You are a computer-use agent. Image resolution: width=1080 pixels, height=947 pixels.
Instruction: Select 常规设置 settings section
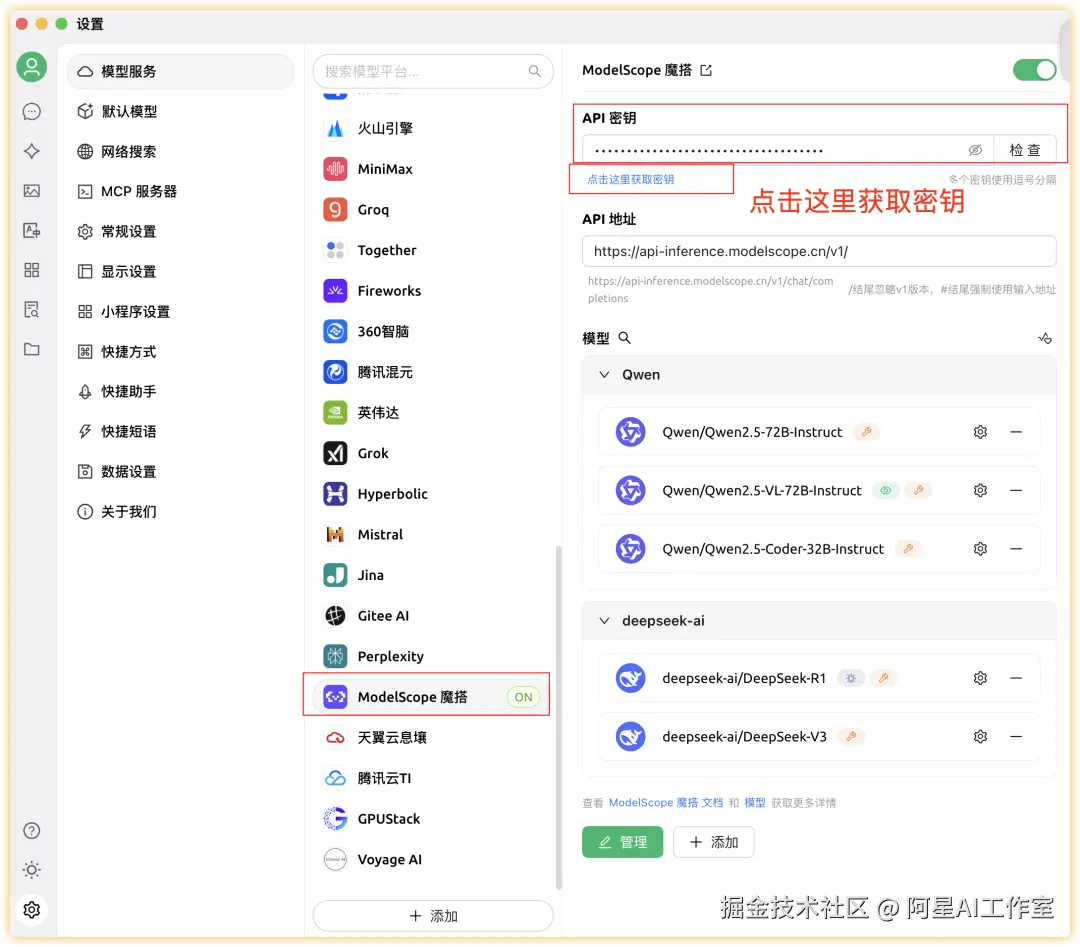pyautogui.click(x=180, y=231)
